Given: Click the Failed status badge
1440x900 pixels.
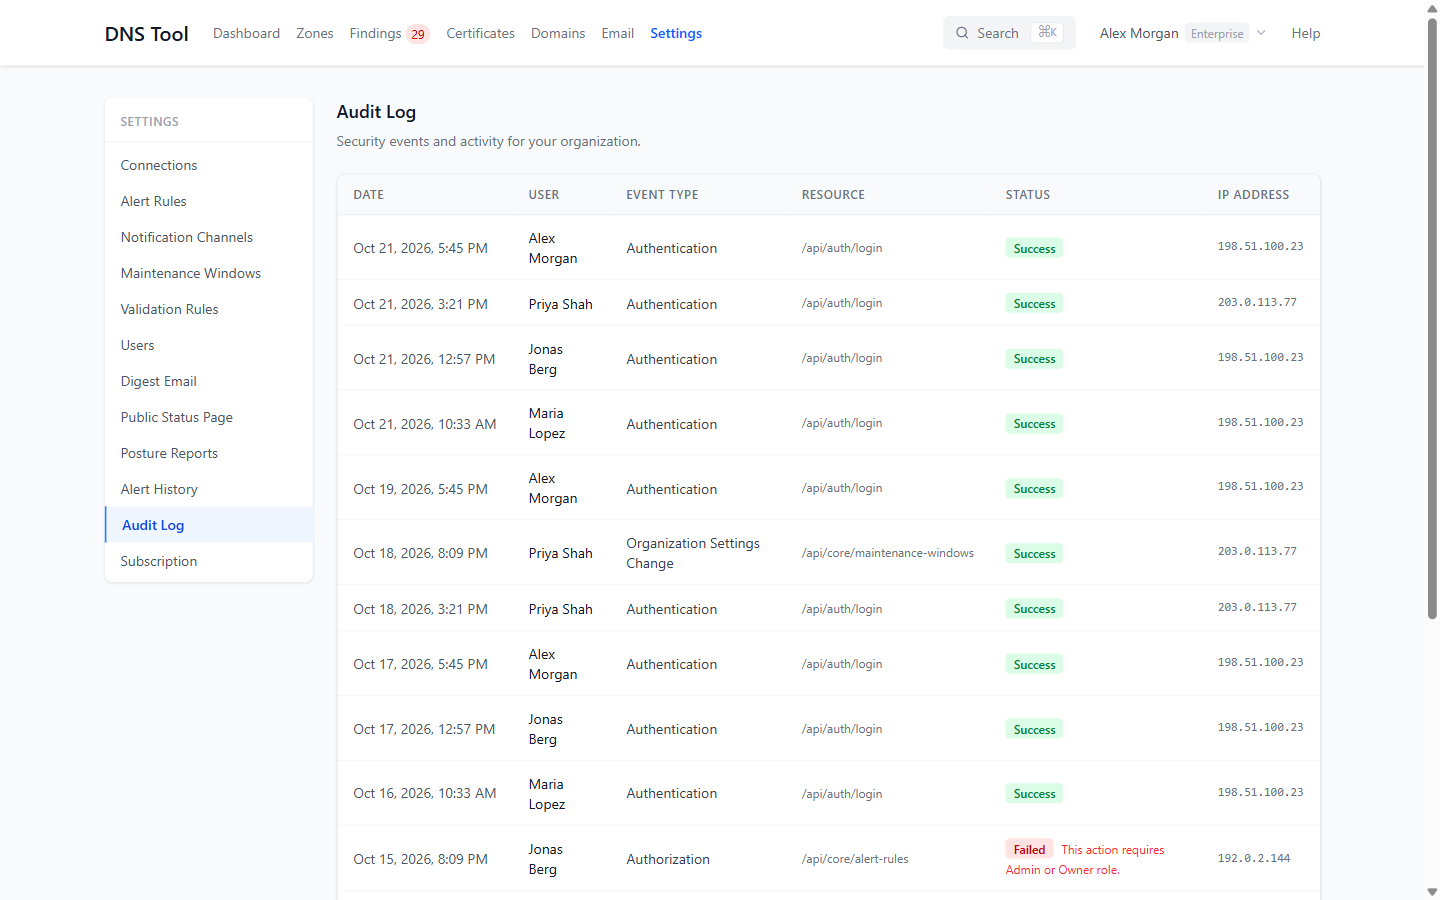Looking at the screenshot, I should pos(1029,850).
